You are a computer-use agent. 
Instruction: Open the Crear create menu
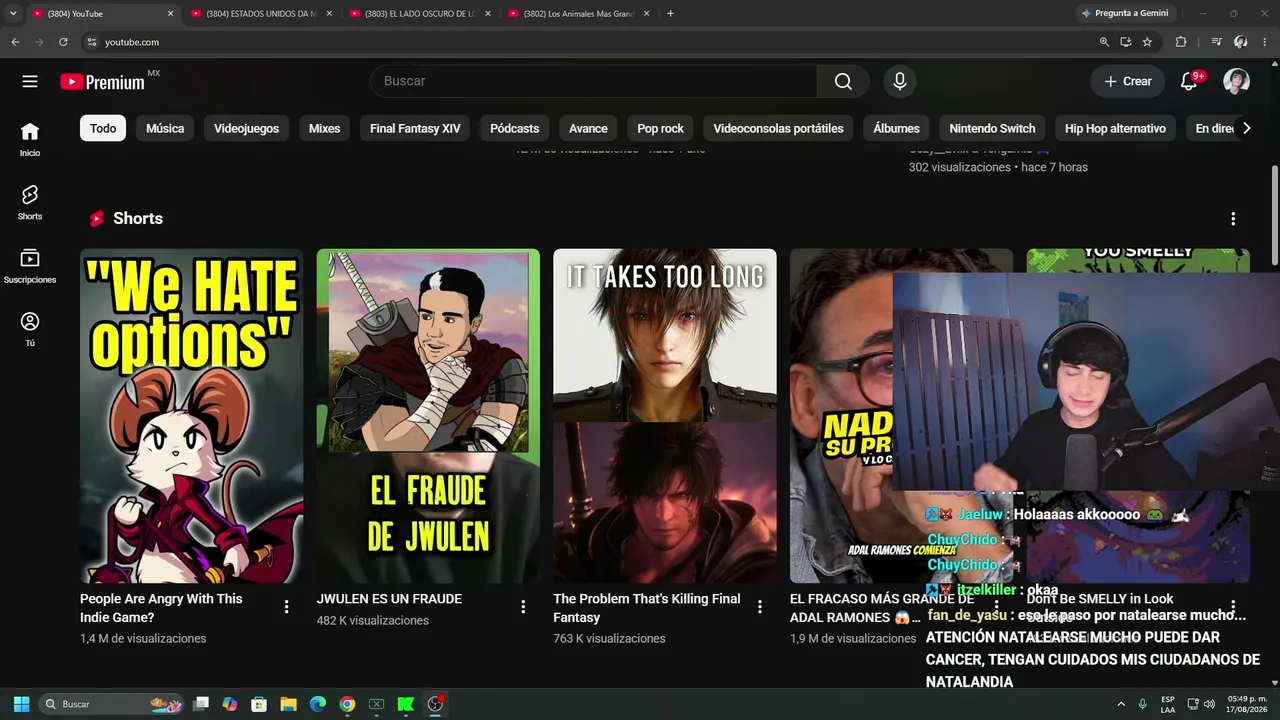1128,81
